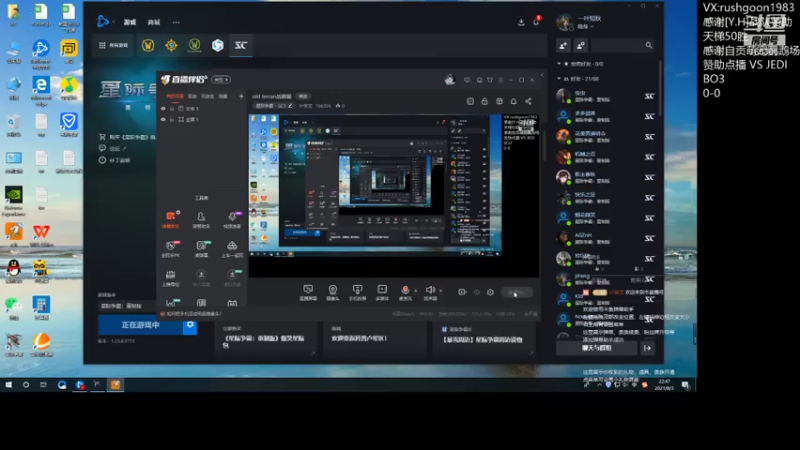Open the Windows Start menu
Screen dimensions: 800x450
[9, 385]
